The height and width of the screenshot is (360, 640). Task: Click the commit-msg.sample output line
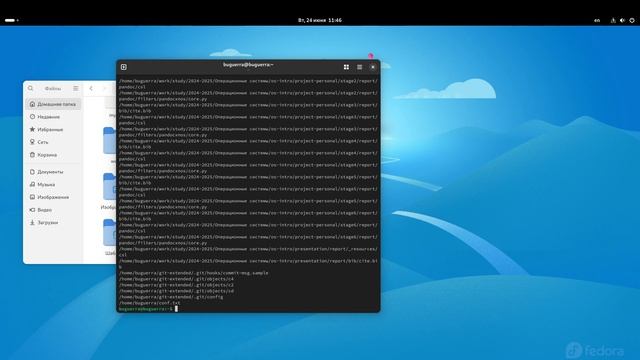(193, 273)
